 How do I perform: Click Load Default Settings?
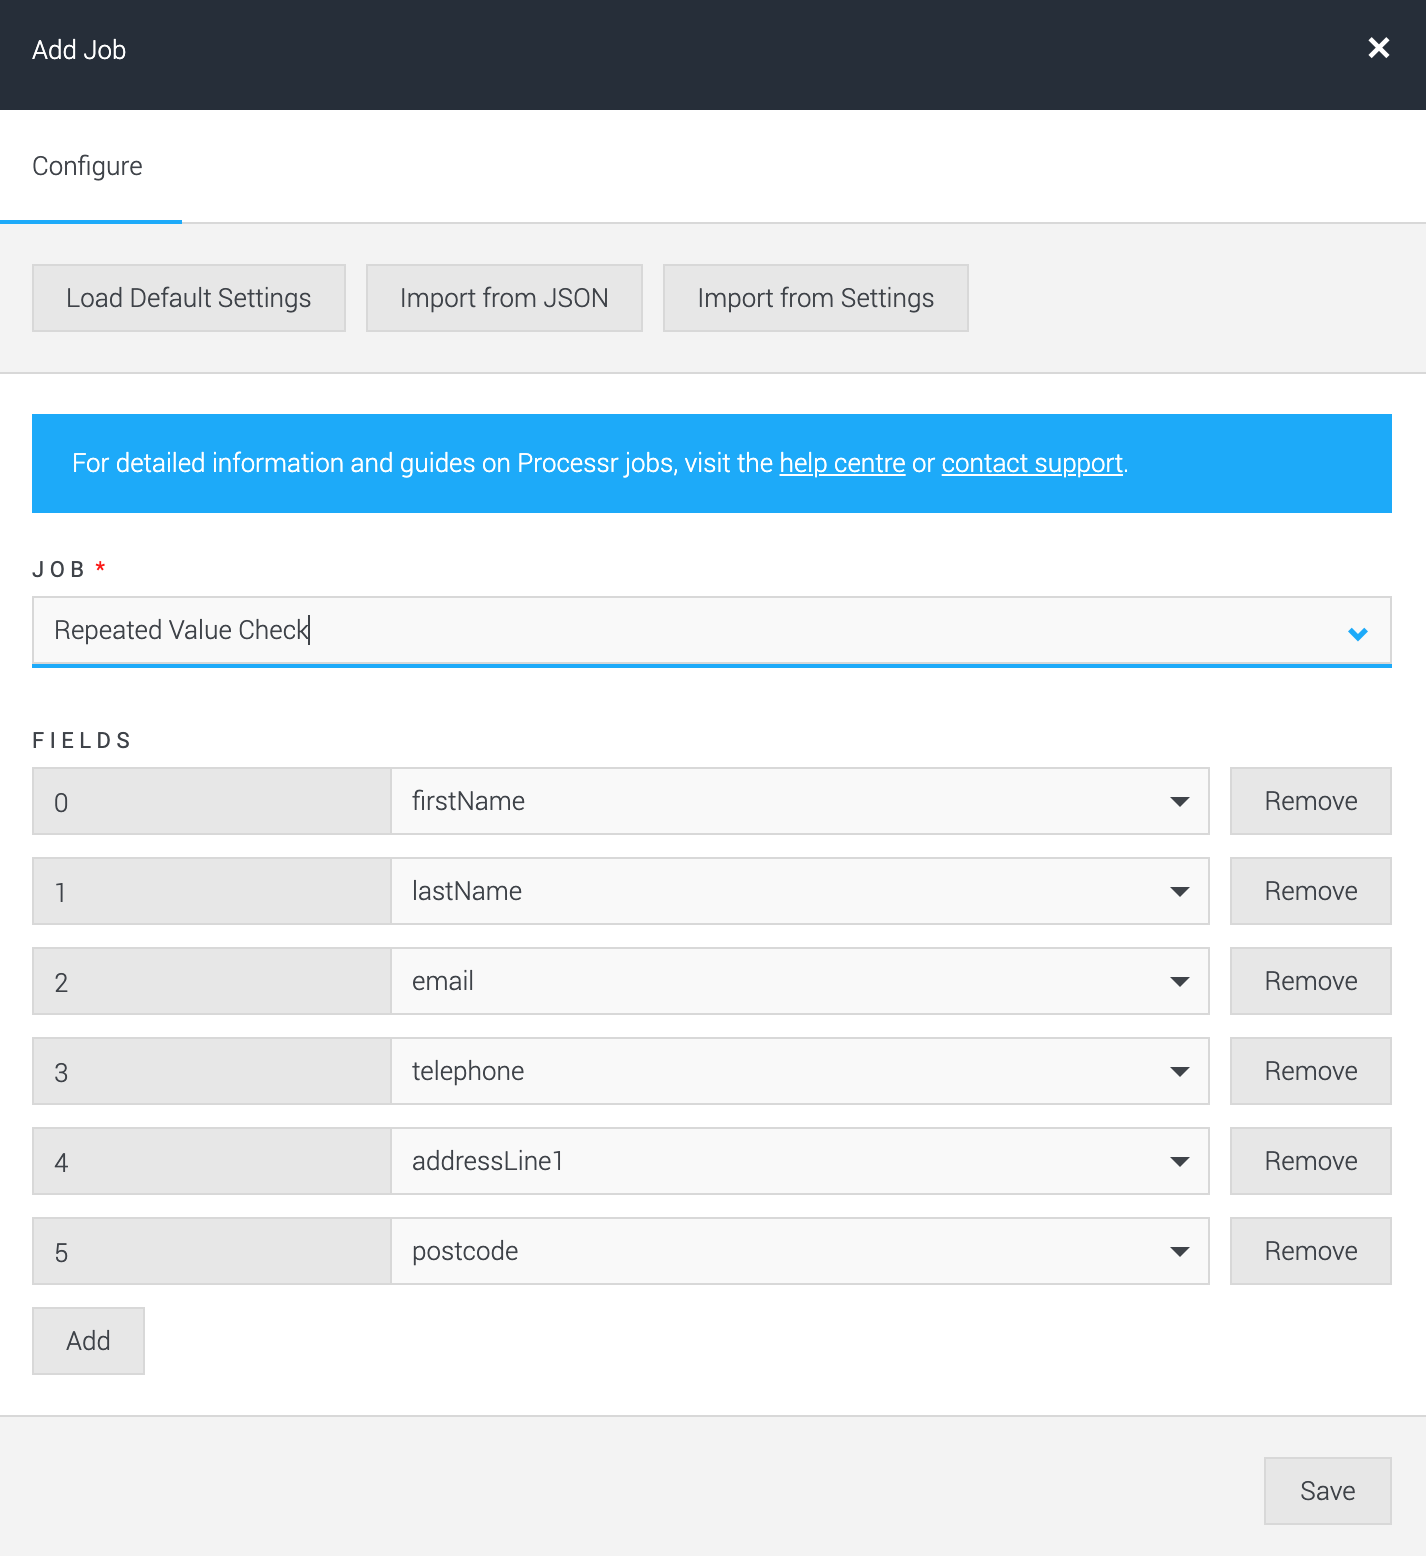click(188, 297)
